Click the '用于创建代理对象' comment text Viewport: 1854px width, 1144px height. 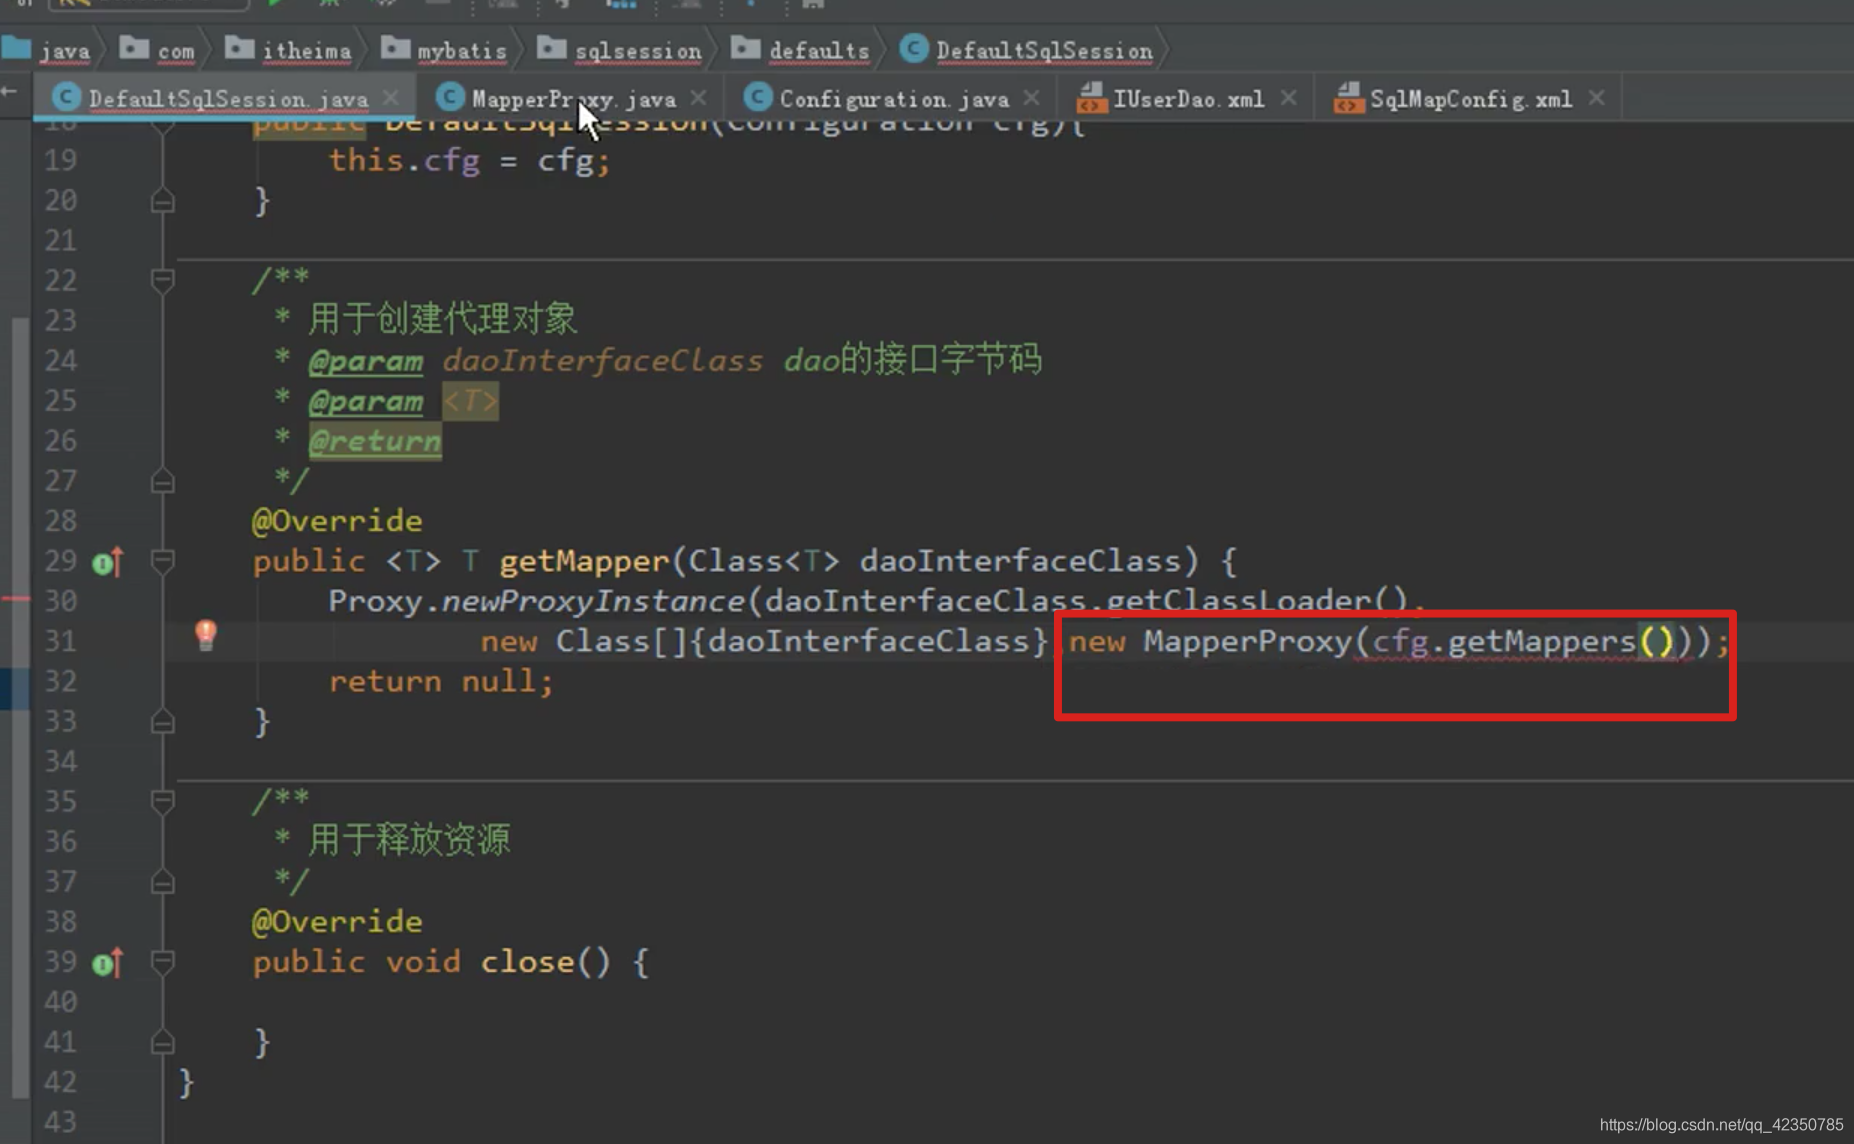[x=443, y=319]
